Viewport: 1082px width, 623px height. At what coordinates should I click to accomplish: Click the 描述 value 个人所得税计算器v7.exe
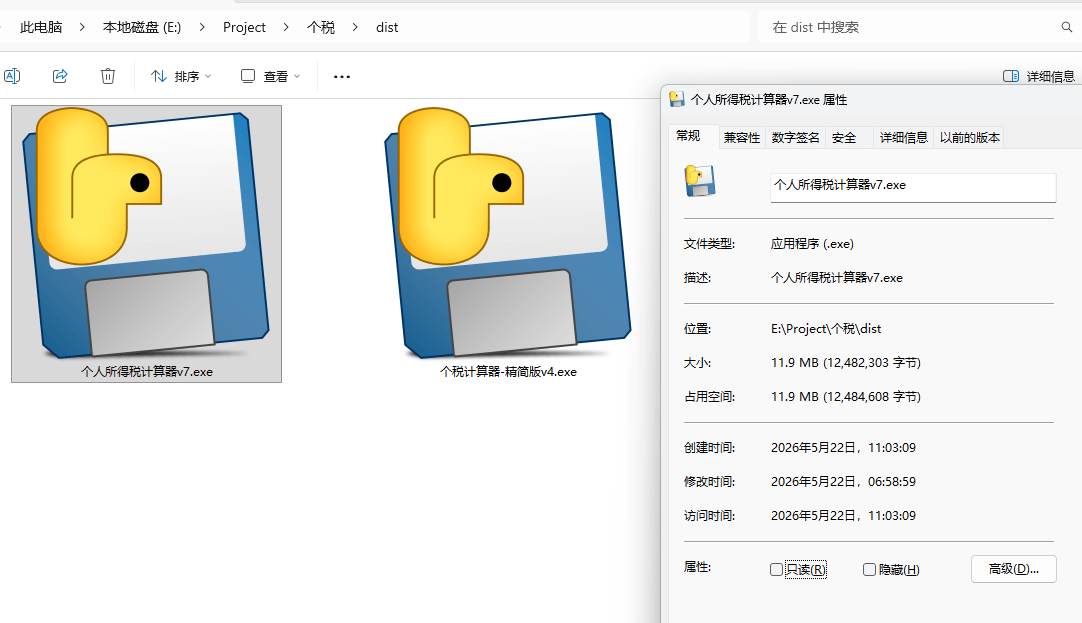pyautogui.click(x=836, y=278)
